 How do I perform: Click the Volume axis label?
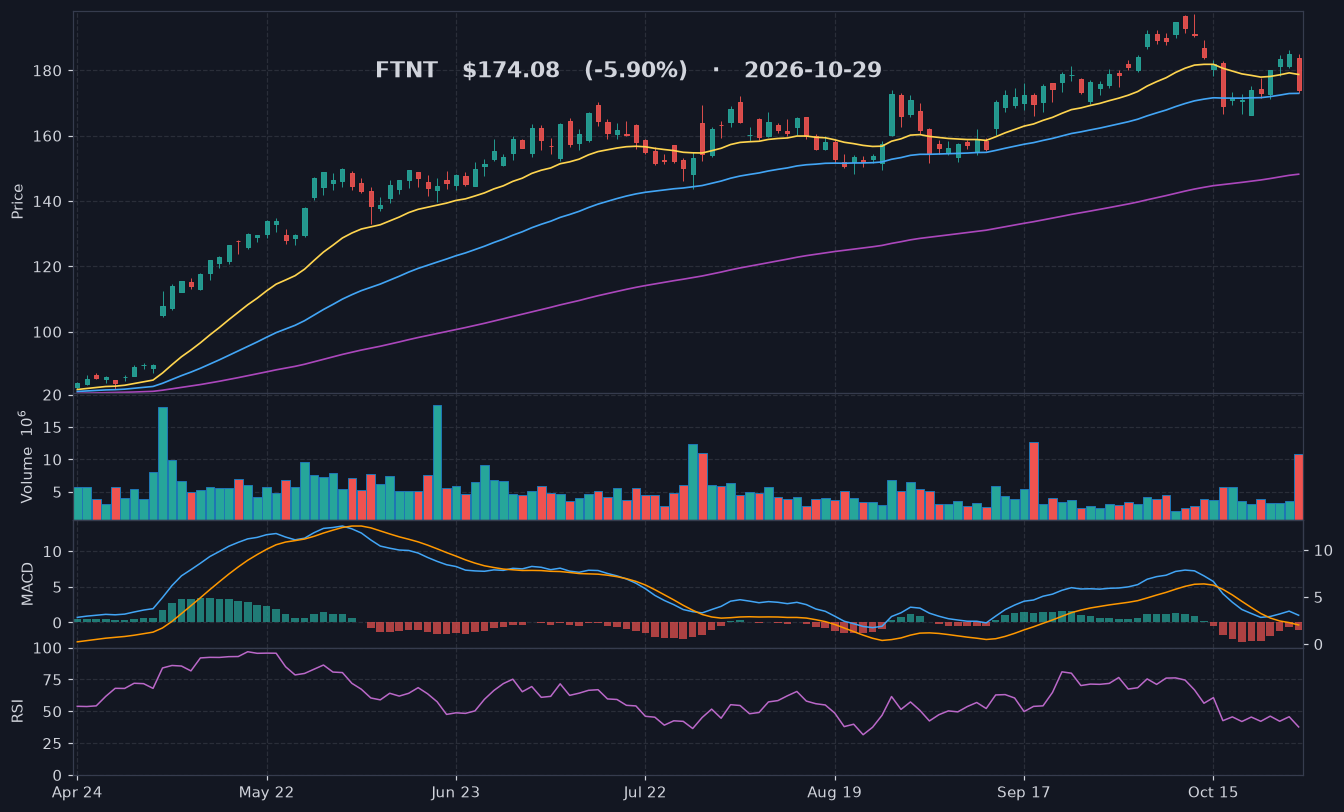pyautogui.click(x=27, y=457)
